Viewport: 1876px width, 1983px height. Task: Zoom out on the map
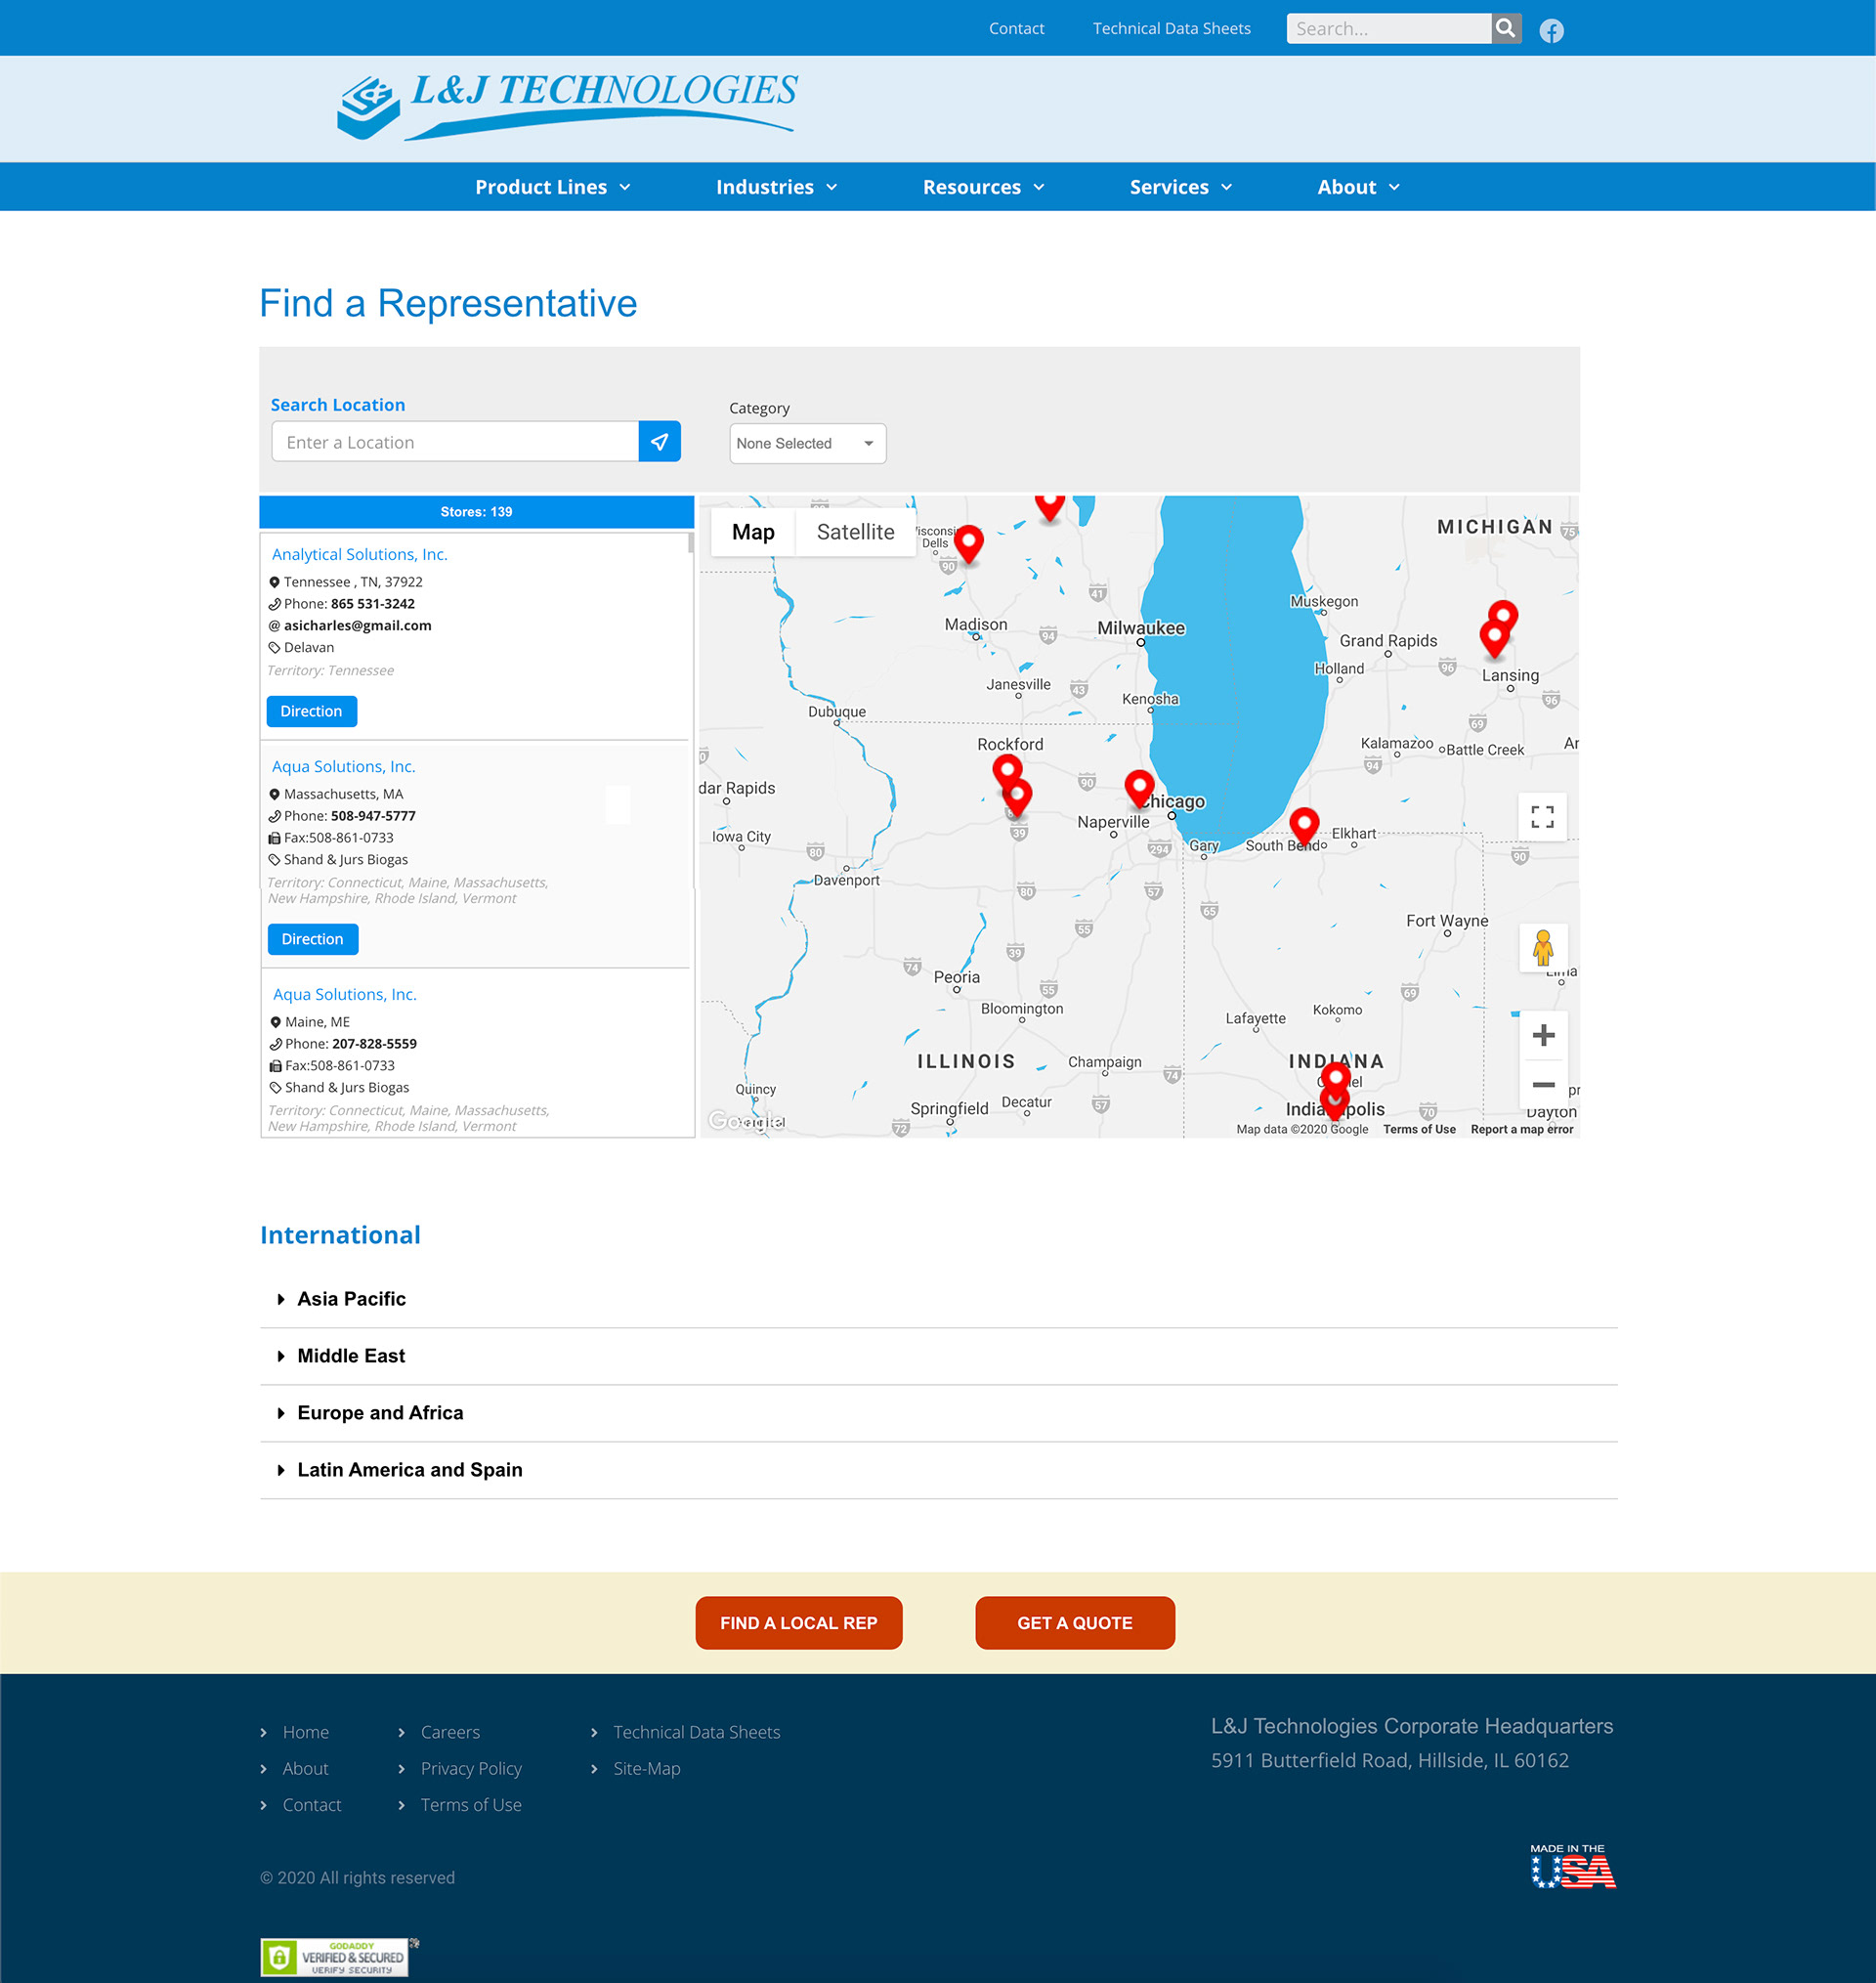point(1543,1084)
